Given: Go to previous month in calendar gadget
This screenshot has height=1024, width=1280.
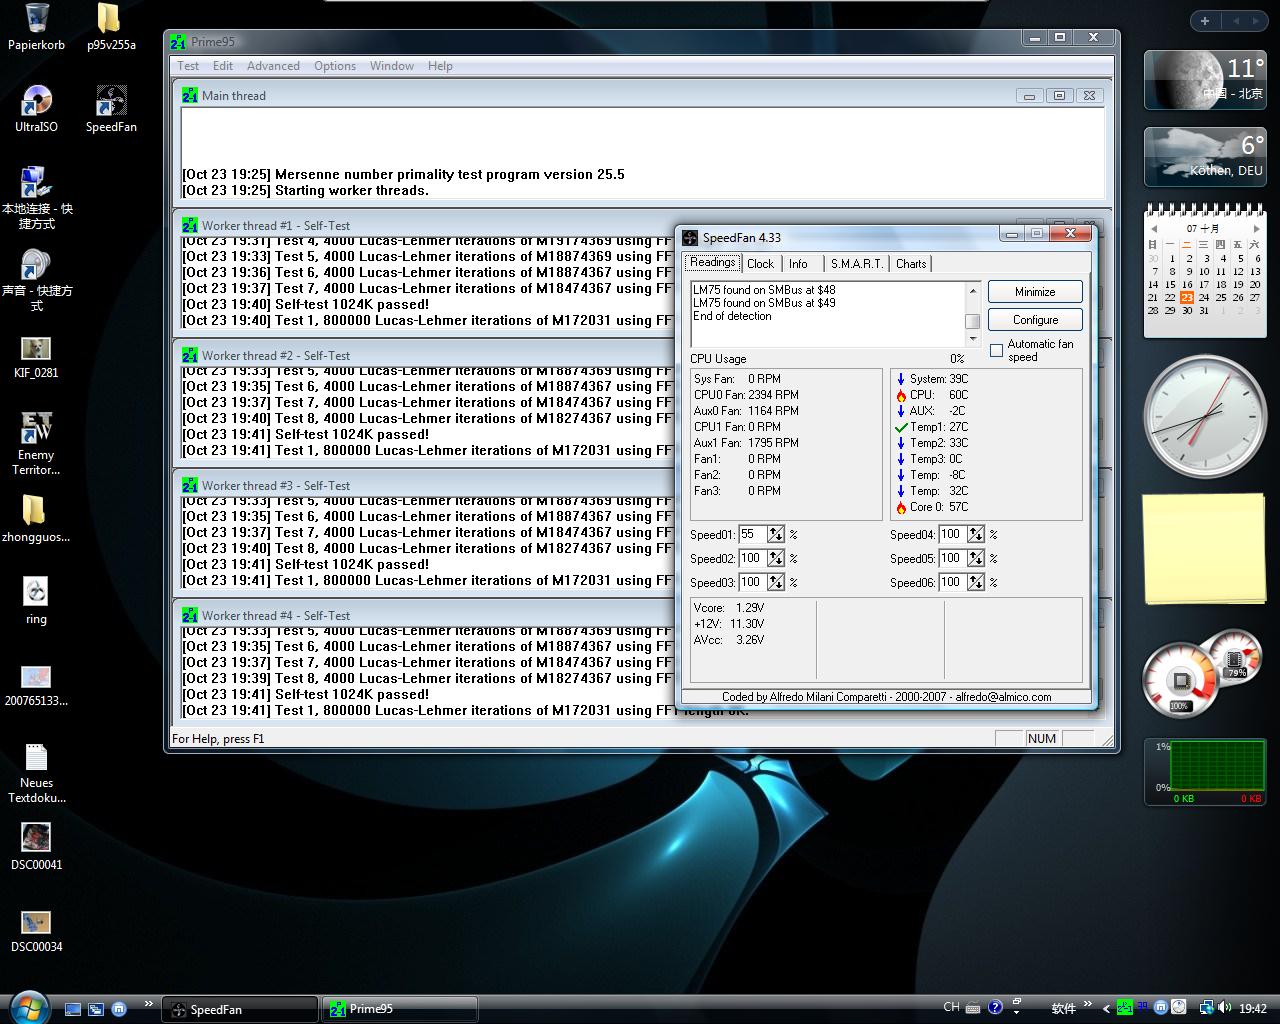Looking at the screenshot, I should 1153,229.
